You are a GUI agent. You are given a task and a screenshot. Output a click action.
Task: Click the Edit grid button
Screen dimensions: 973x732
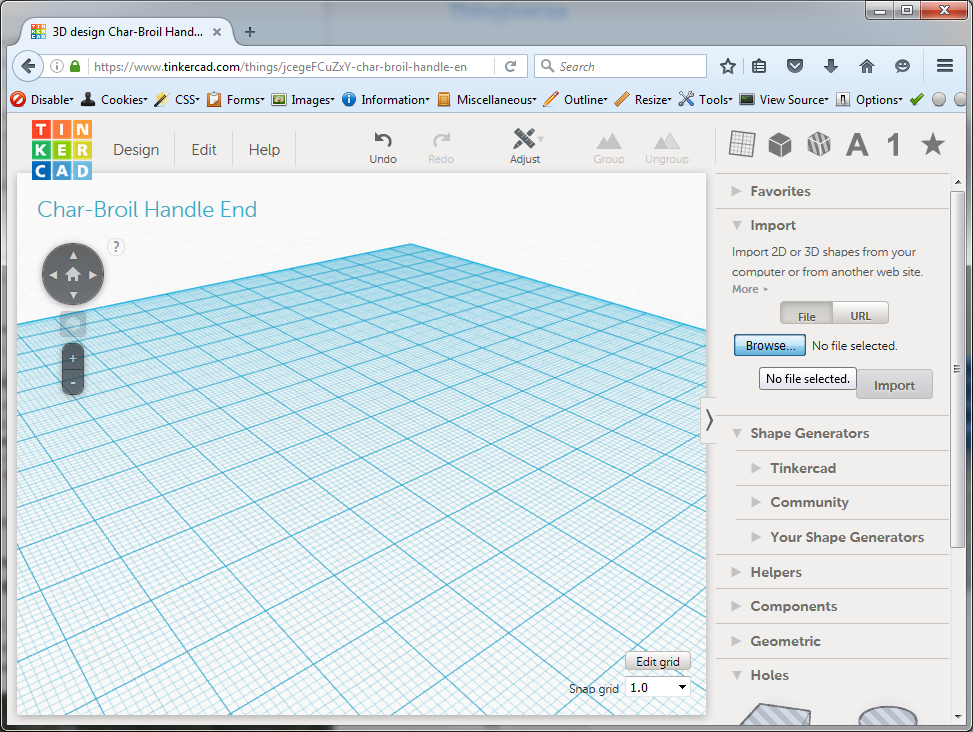click(x=658, y=661)
